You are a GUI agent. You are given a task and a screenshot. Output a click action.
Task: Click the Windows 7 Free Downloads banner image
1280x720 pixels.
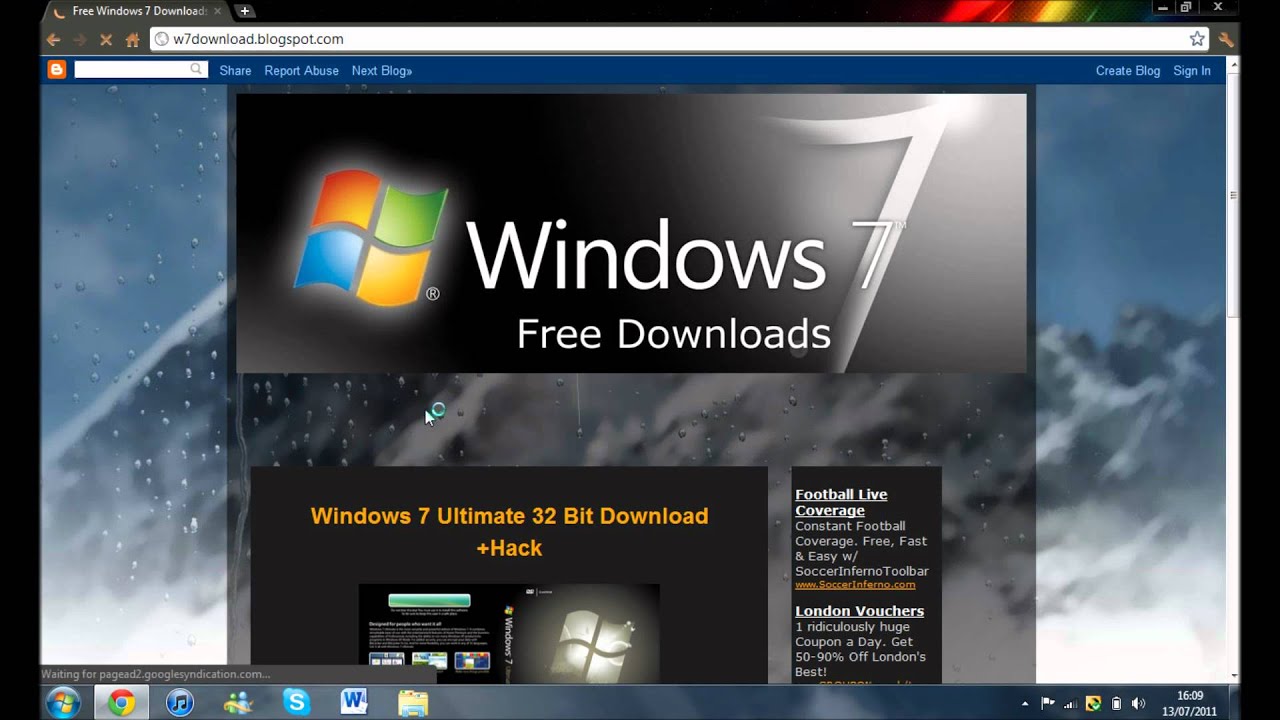[631, 233]
